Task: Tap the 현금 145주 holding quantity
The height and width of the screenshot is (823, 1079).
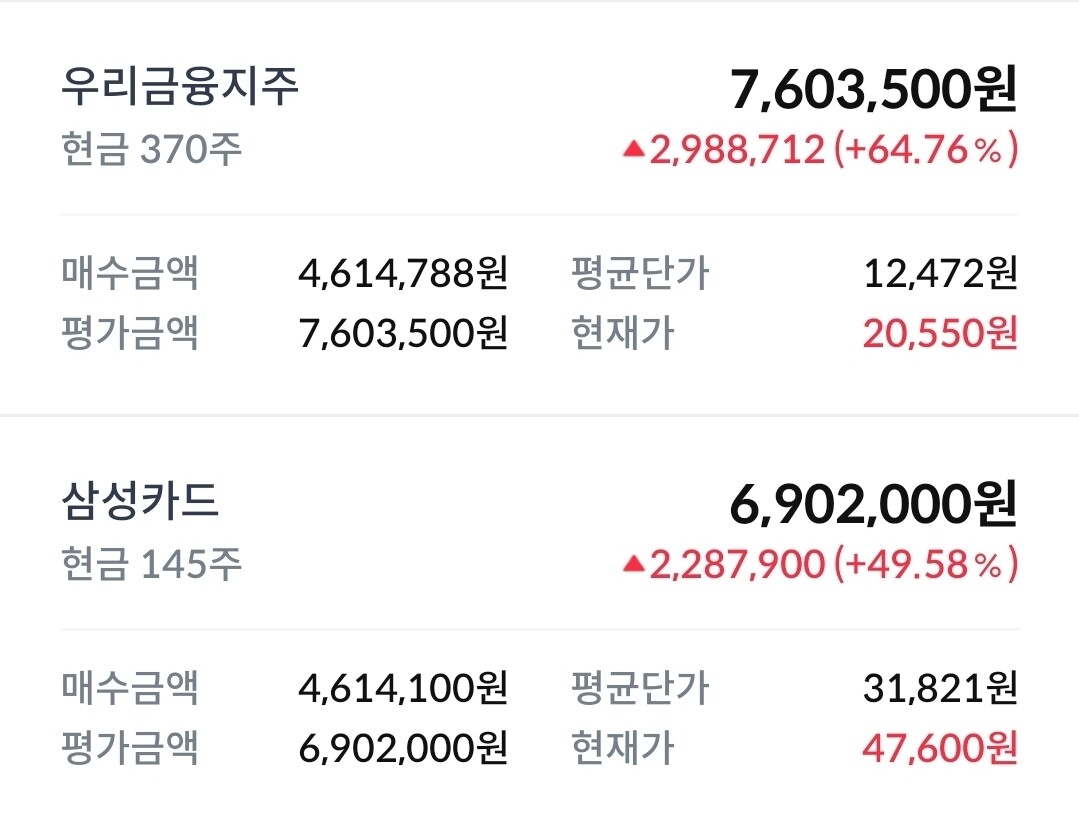Action: point(151,565)
